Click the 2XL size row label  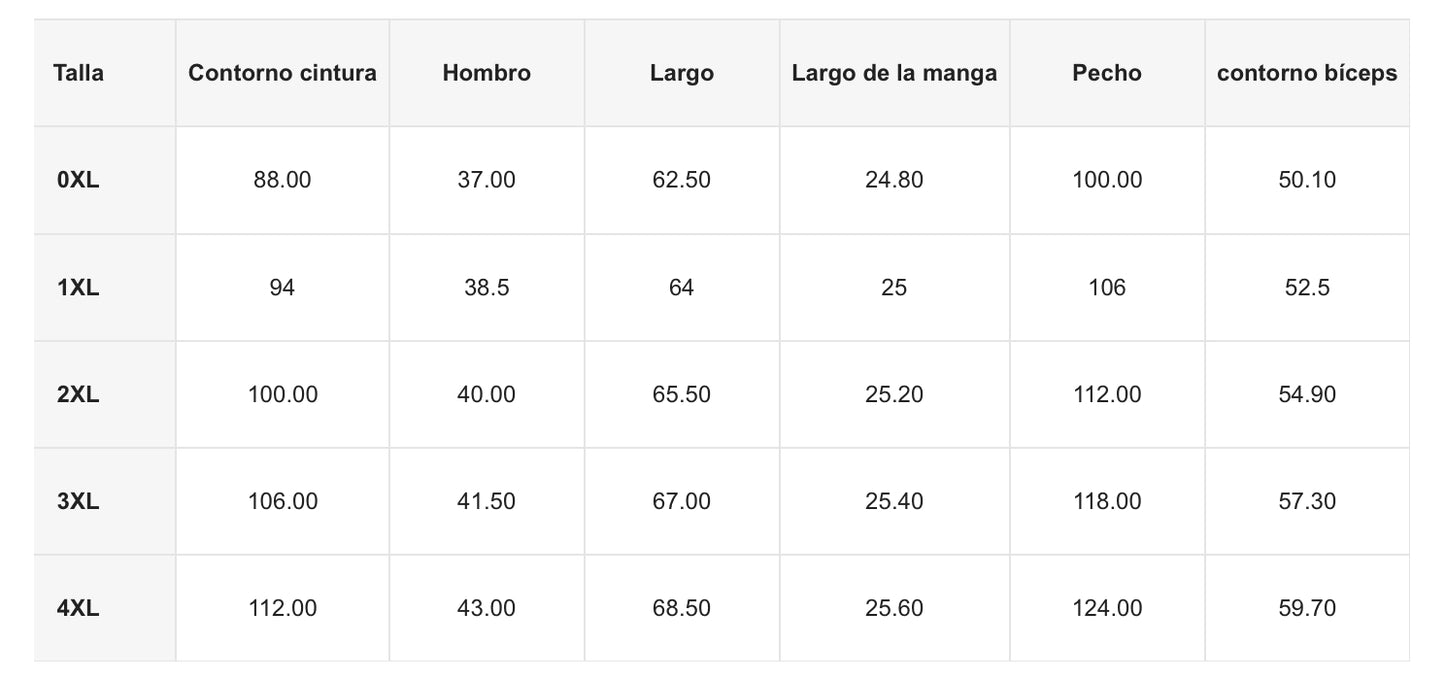tap(79, 395)
